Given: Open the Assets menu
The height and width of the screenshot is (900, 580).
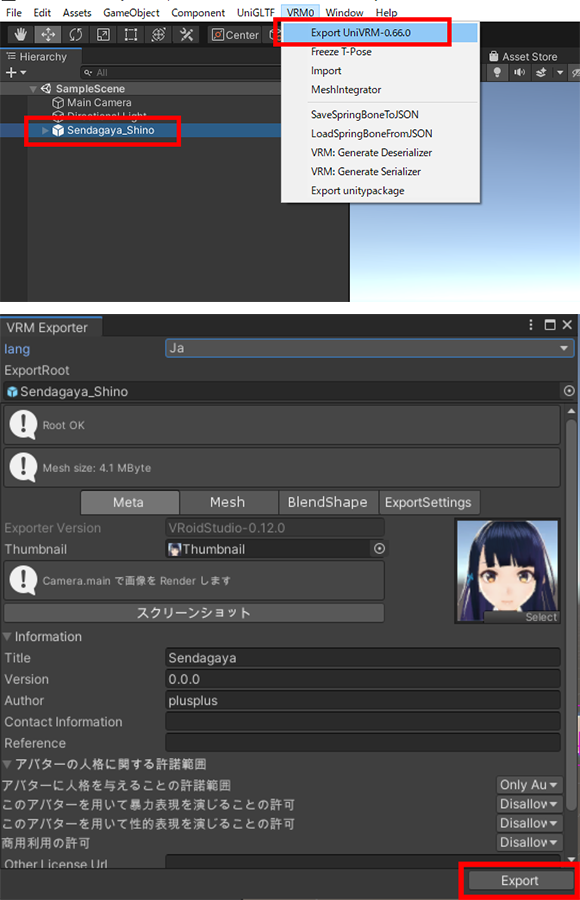Looking at the screenshot, I should (77, 13).
